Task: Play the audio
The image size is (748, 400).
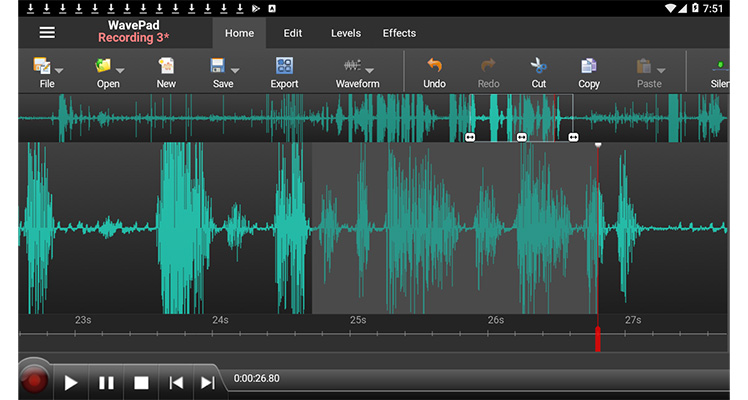Action: [x=71, y=383]
